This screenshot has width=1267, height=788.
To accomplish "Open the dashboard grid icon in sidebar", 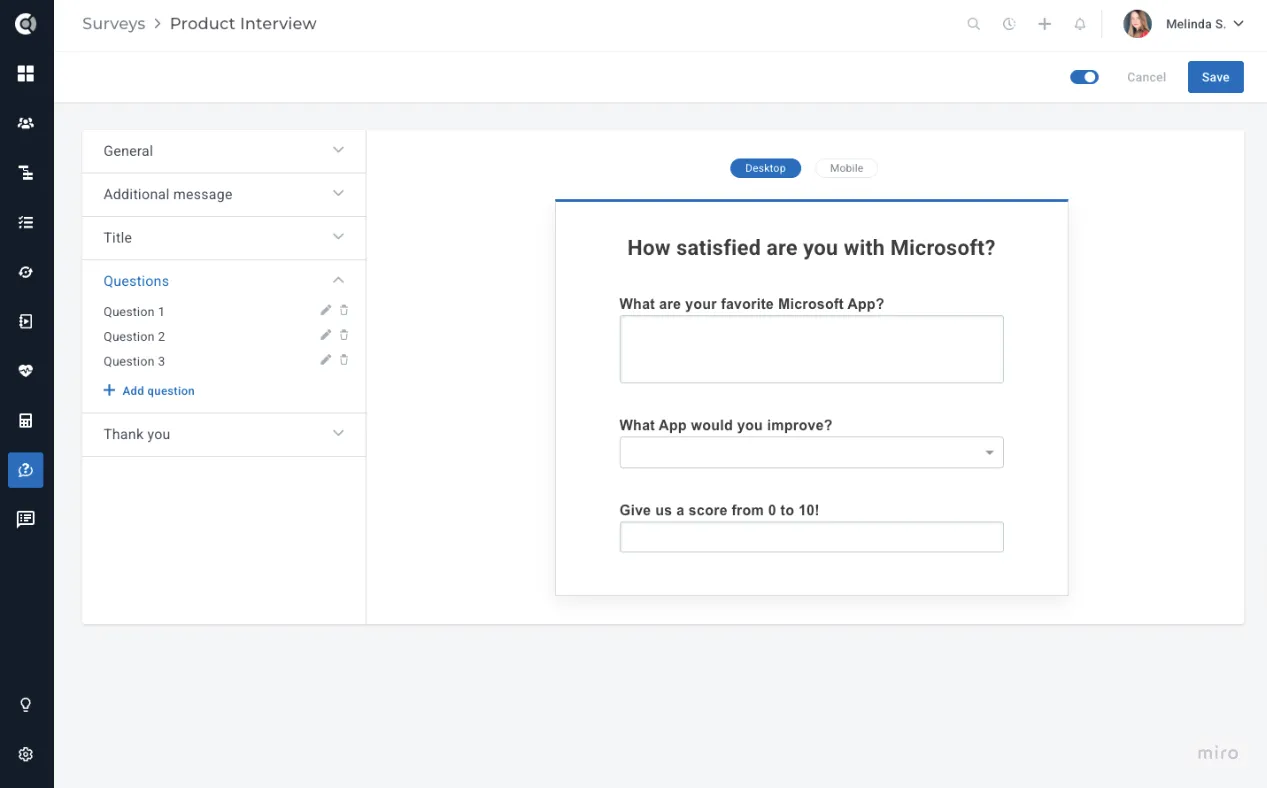I will click(26, 74).
